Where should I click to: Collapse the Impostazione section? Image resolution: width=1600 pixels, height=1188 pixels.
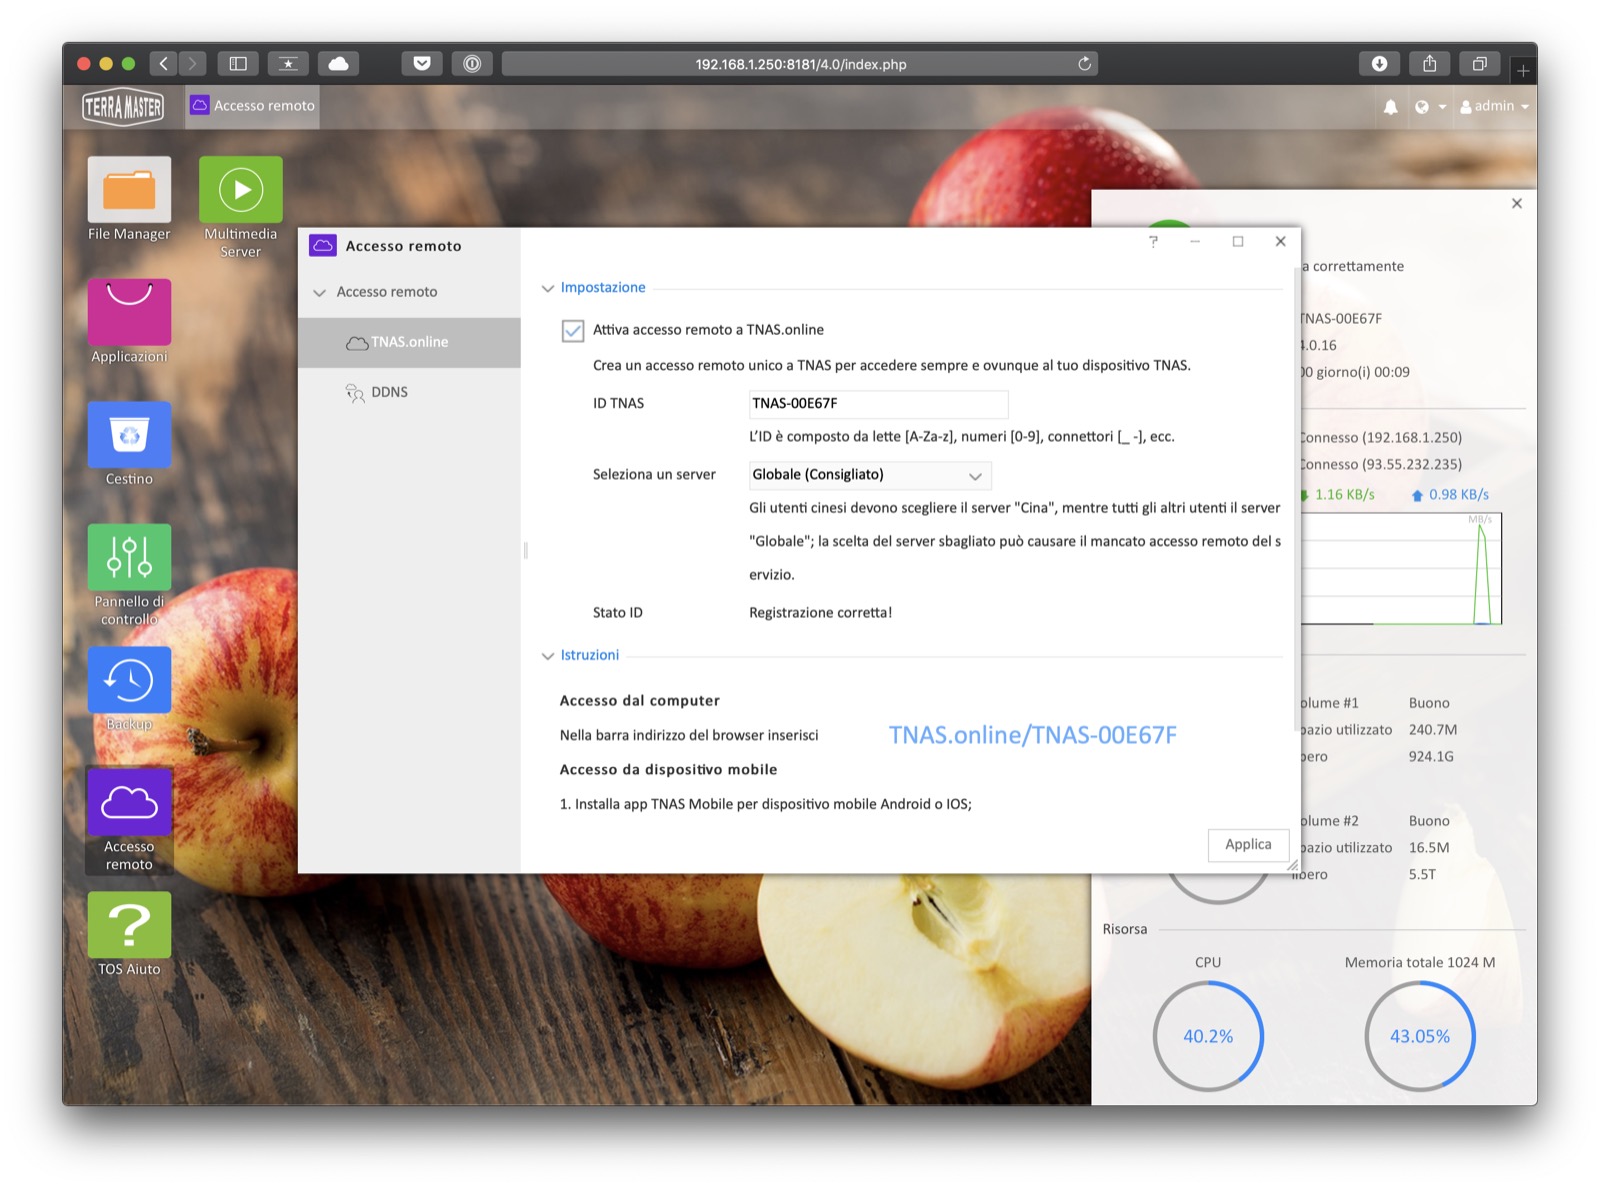(547, 289)
